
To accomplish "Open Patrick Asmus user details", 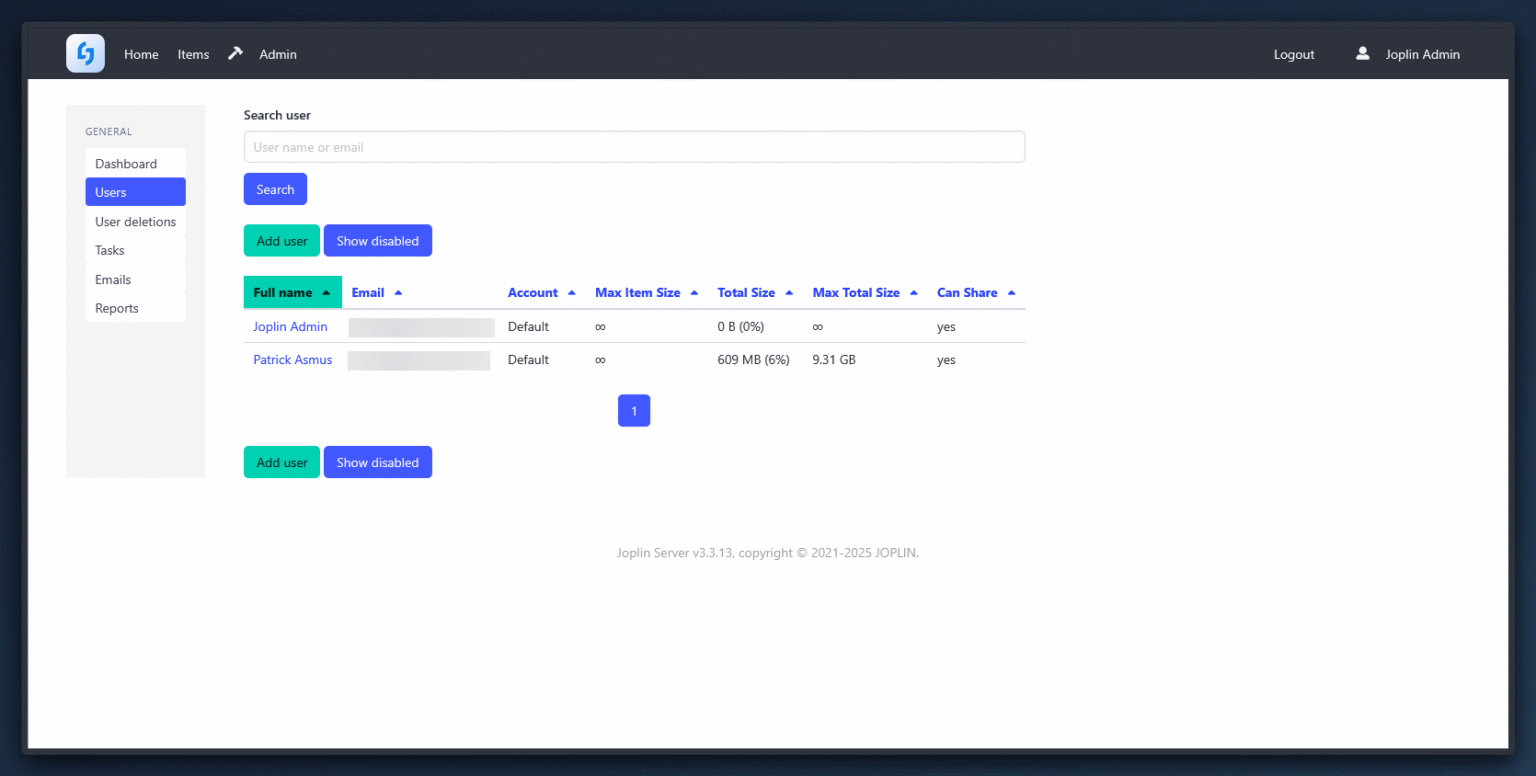I will [x=292, y=359].
